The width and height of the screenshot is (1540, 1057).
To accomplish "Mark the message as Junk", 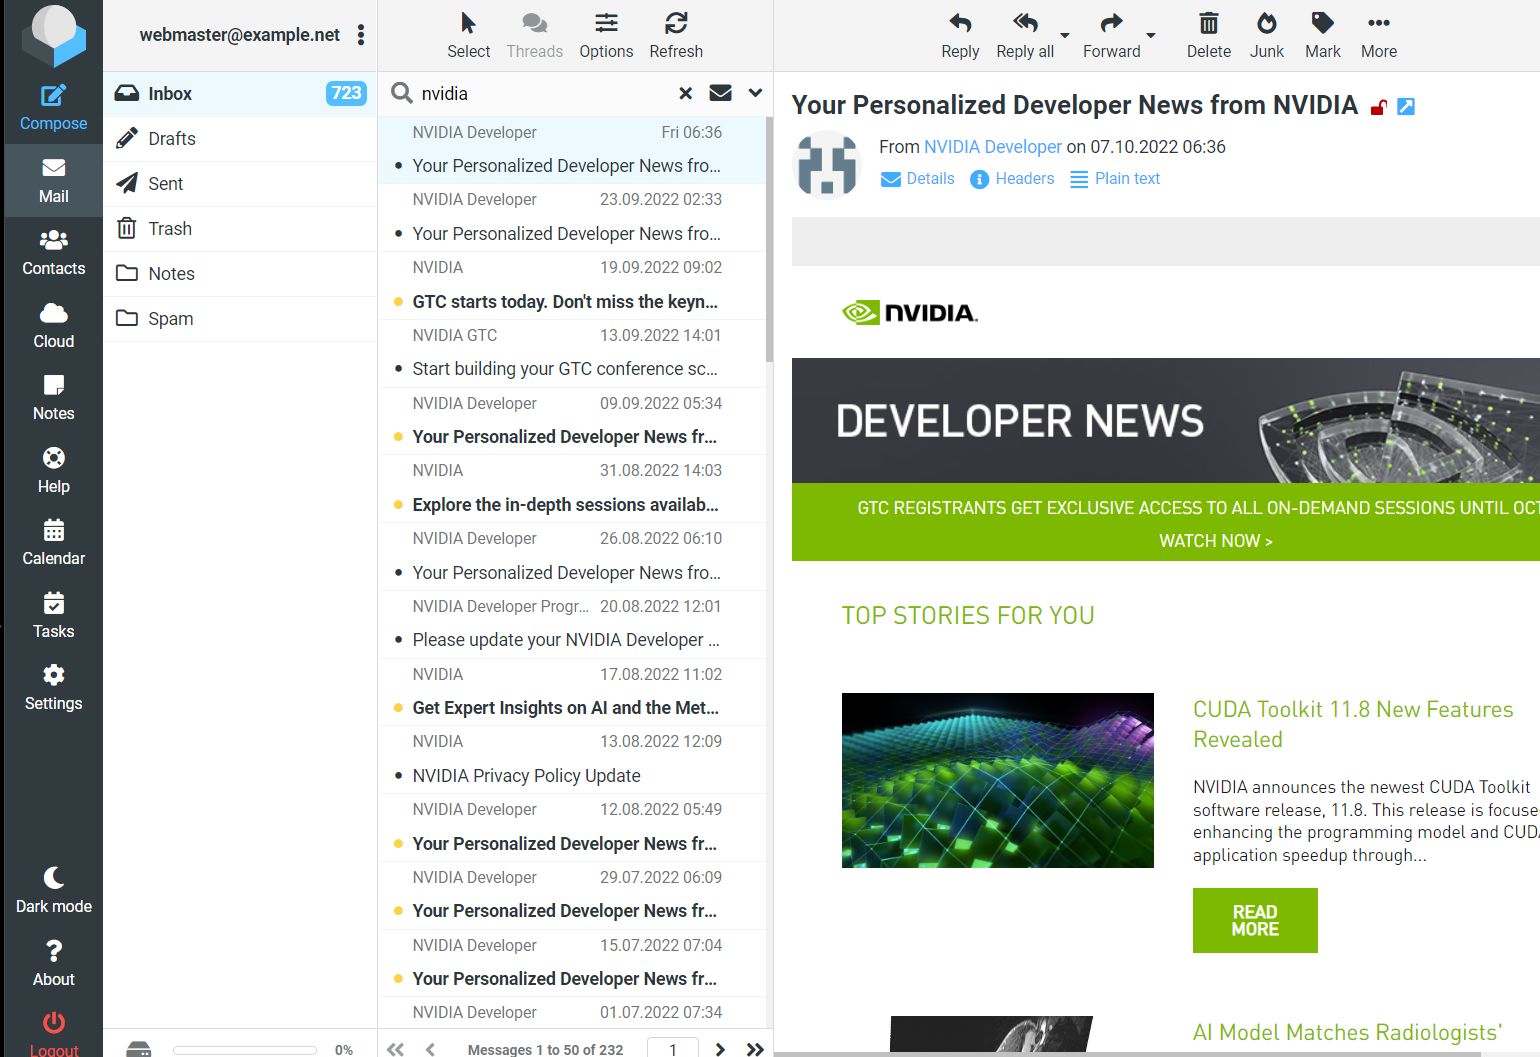I will (x=1267, y=36).
